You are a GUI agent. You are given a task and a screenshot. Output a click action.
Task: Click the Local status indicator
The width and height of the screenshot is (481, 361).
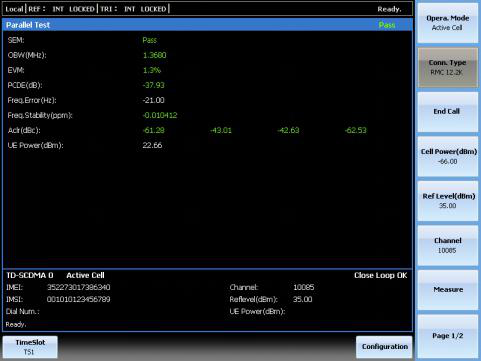coord(14,9)
